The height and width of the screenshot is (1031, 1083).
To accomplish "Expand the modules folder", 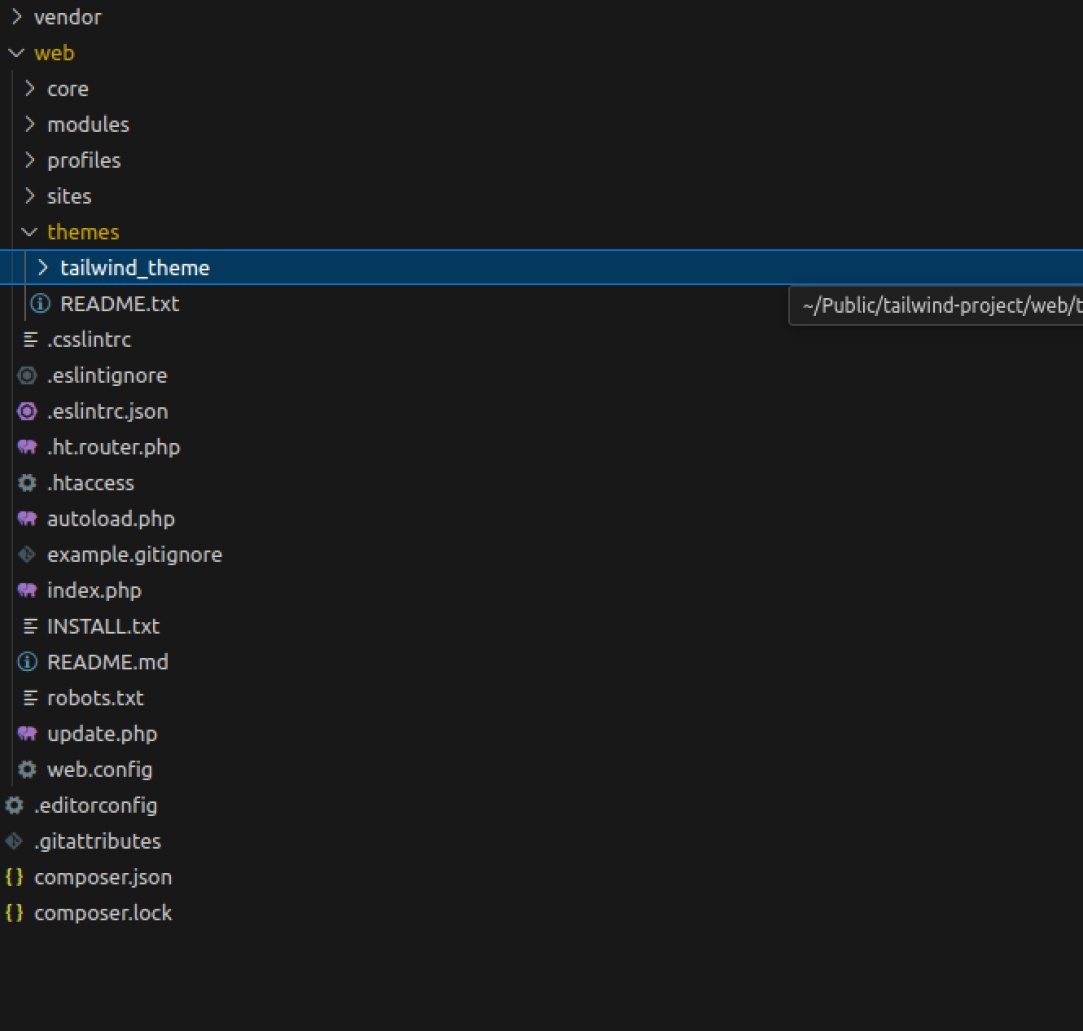I will (28, 124).
